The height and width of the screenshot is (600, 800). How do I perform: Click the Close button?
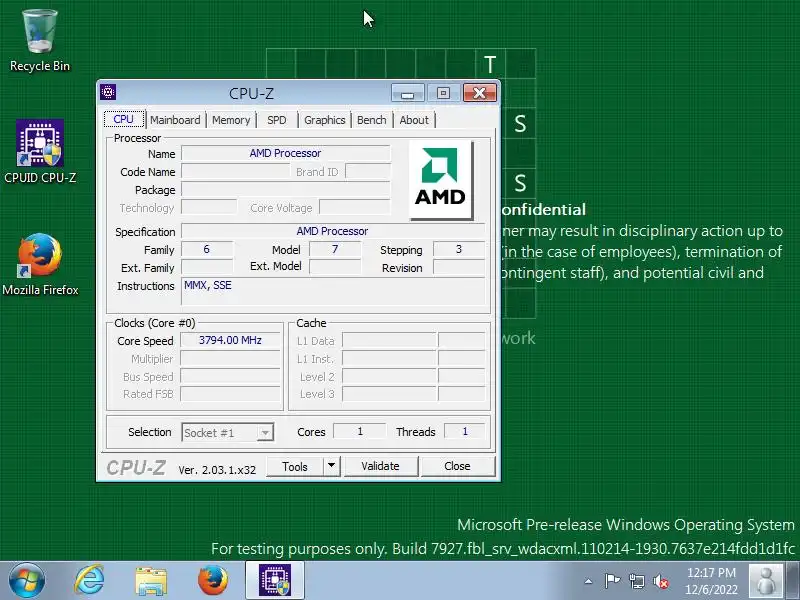[x=457, y=466]
